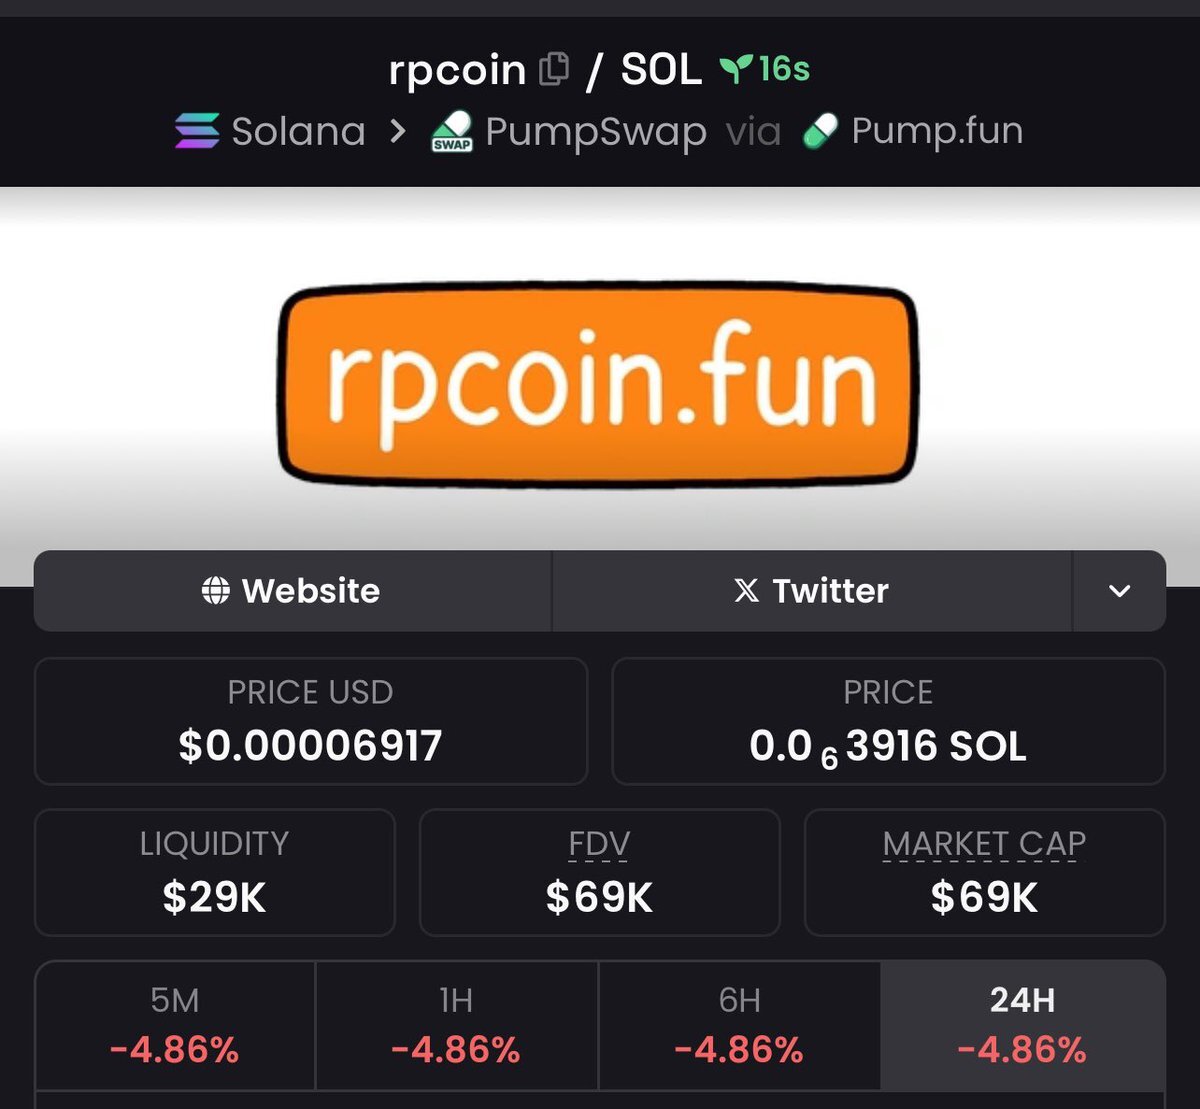Click the globe icon on Website button
Image resolution: width=1200 pixels, height=1109 pixels.
click(x=215, y=591)
